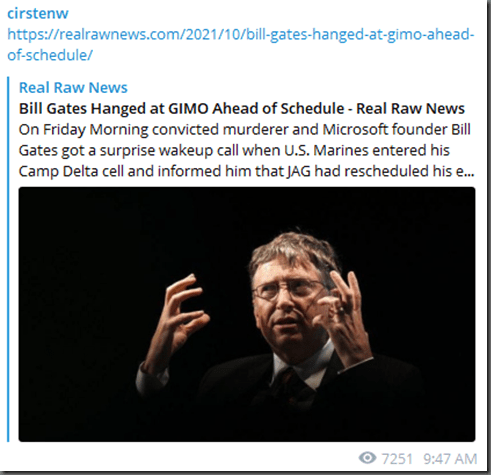
Task: Click the "2021/10" part of the URL
Action: tap(213, 34)
